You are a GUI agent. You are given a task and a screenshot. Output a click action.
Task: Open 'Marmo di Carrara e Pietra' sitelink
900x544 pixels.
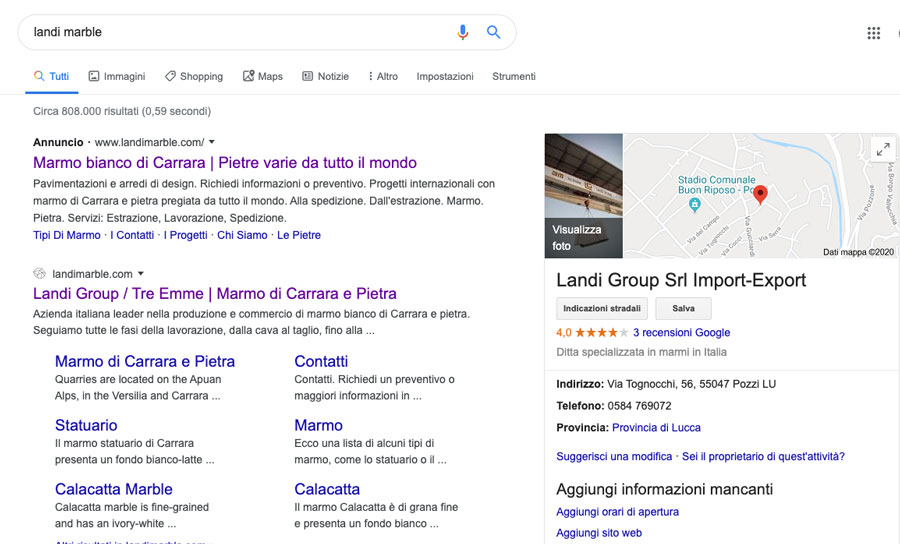tap(145, 362)
